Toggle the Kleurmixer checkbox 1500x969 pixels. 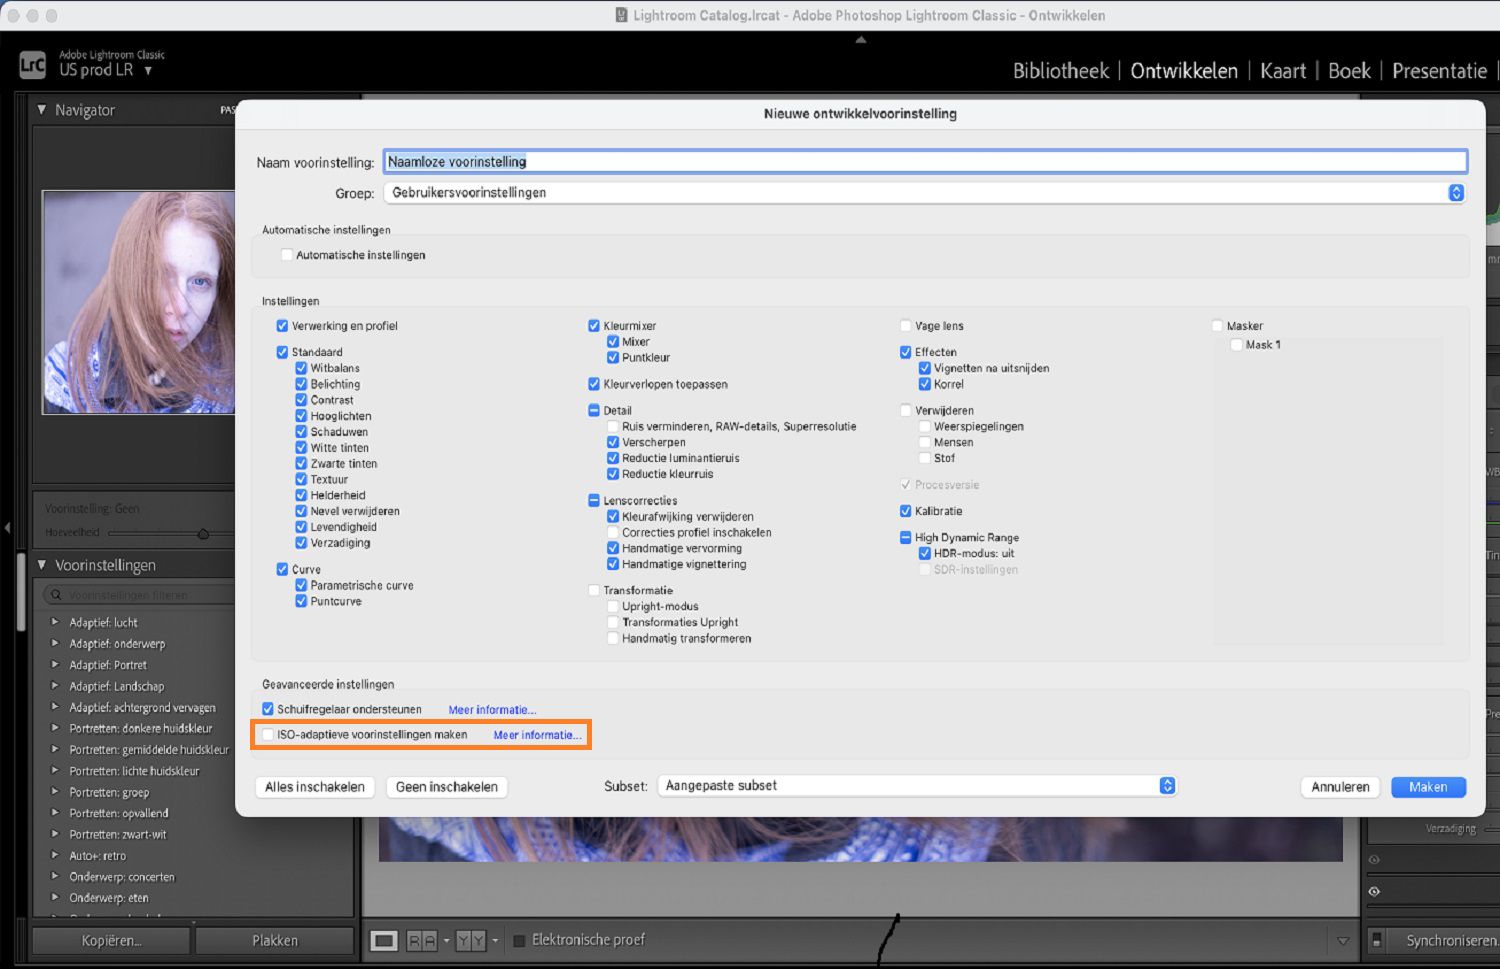594,326
